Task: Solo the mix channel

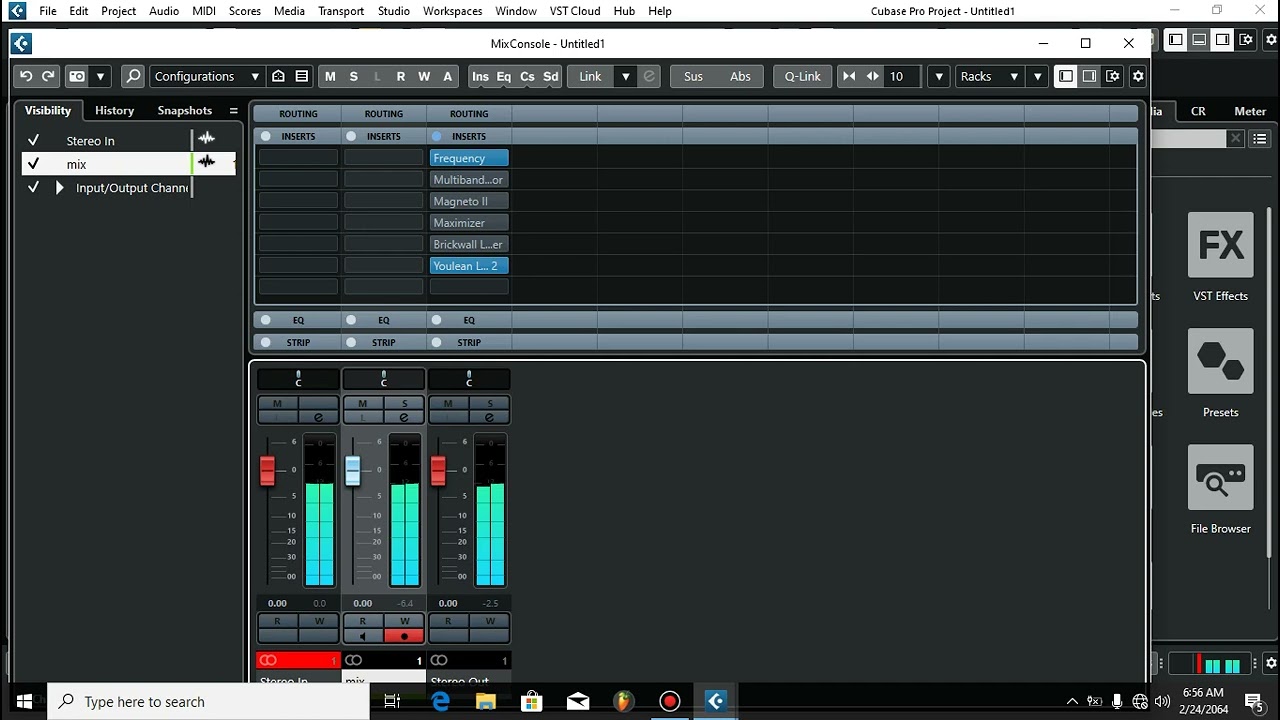Action: coord(404,403)
